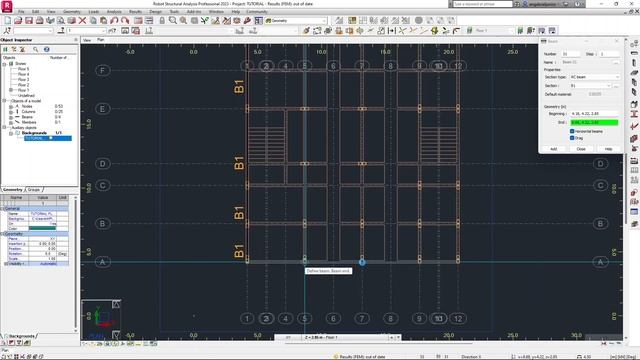Click the Undo arrow icon
Screen dimensions: 640x360
[x=114, y=20]
